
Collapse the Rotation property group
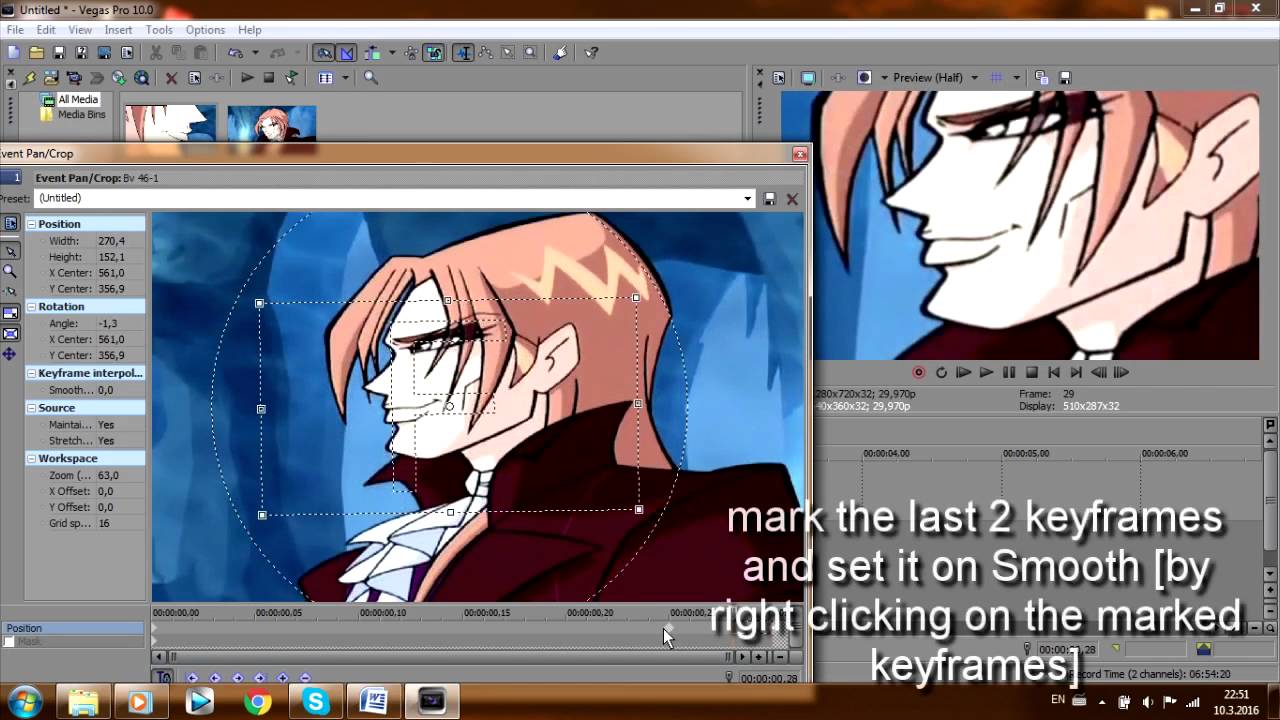pos(31,307)
